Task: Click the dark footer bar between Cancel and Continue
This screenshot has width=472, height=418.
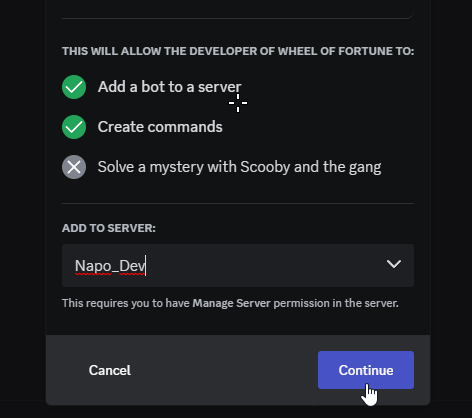Action: [x=224, y=370]
